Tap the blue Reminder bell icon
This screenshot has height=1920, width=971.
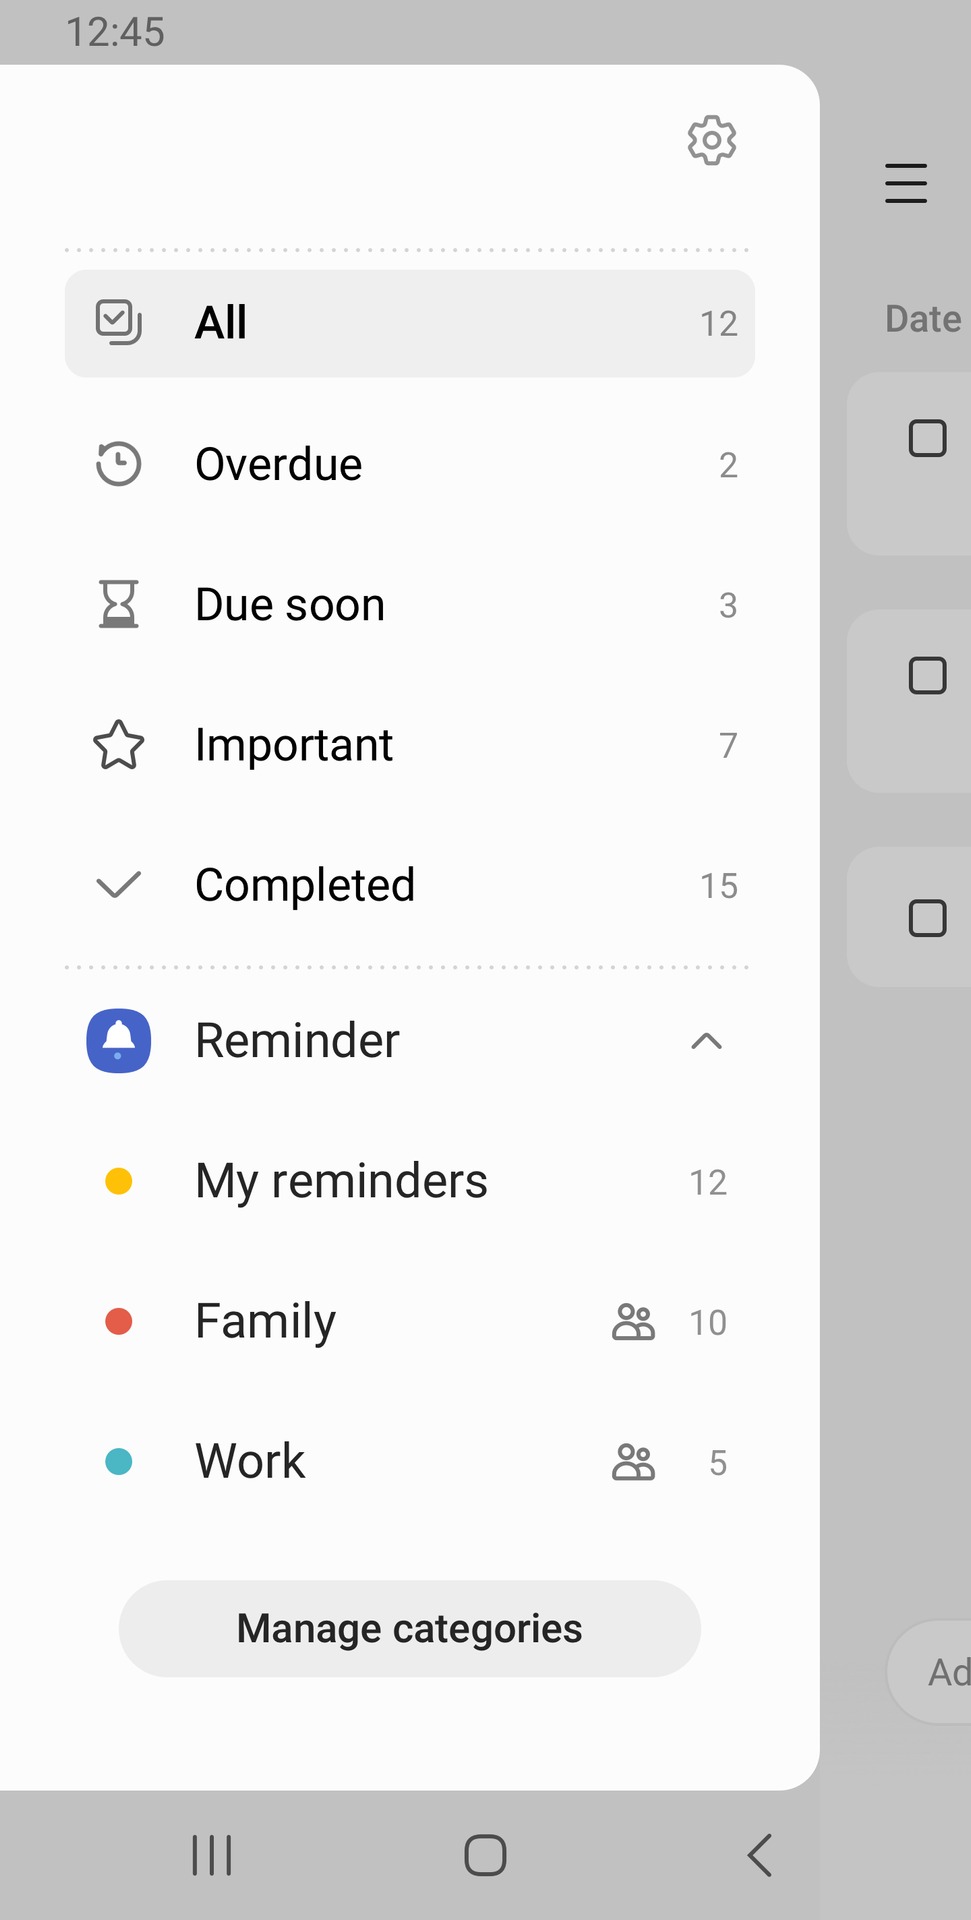tap(119, 1041)
